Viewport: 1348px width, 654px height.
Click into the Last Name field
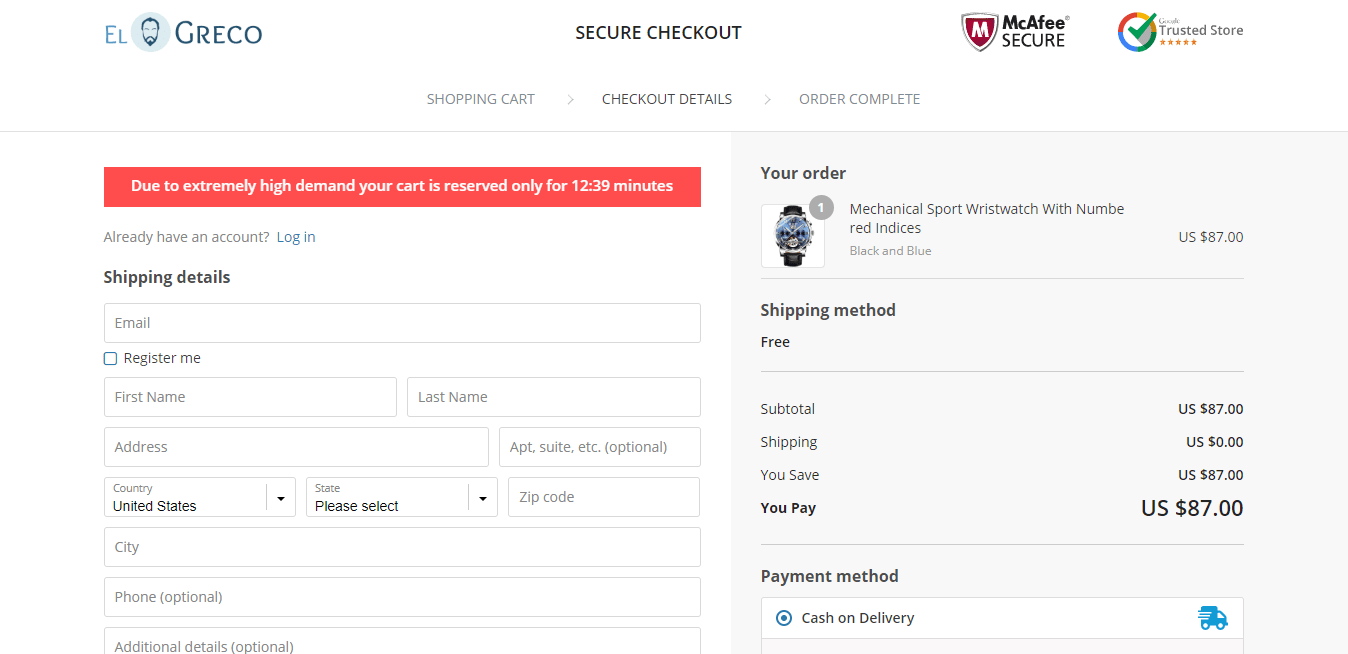pos(553,397)
